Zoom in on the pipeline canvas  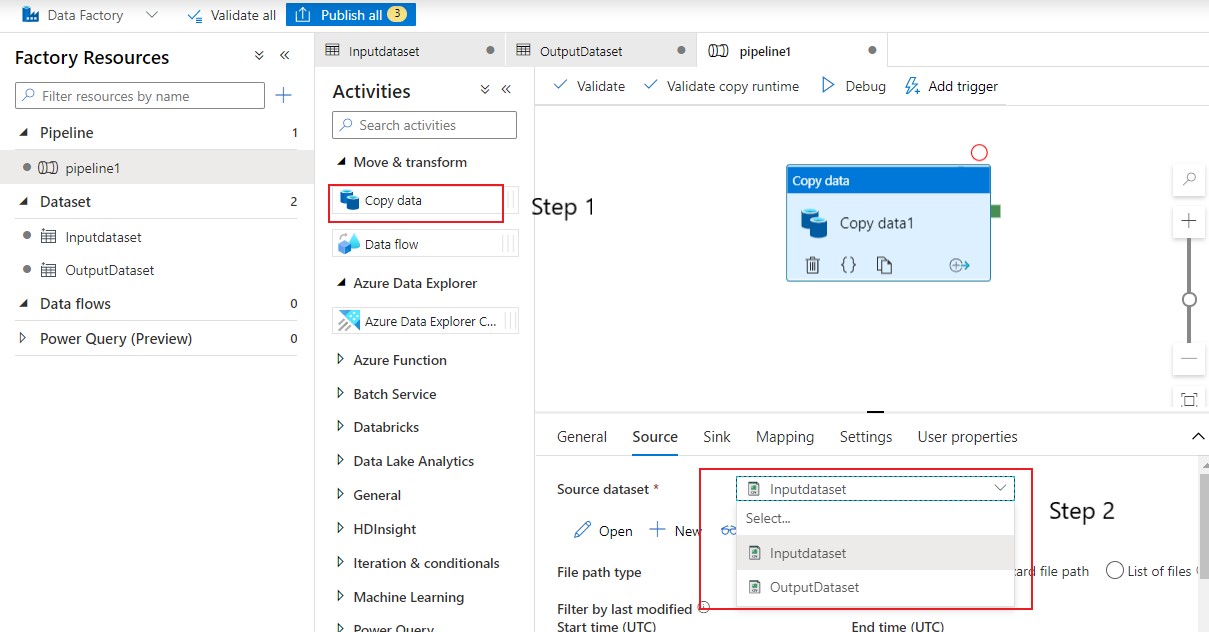[1189, 221]
